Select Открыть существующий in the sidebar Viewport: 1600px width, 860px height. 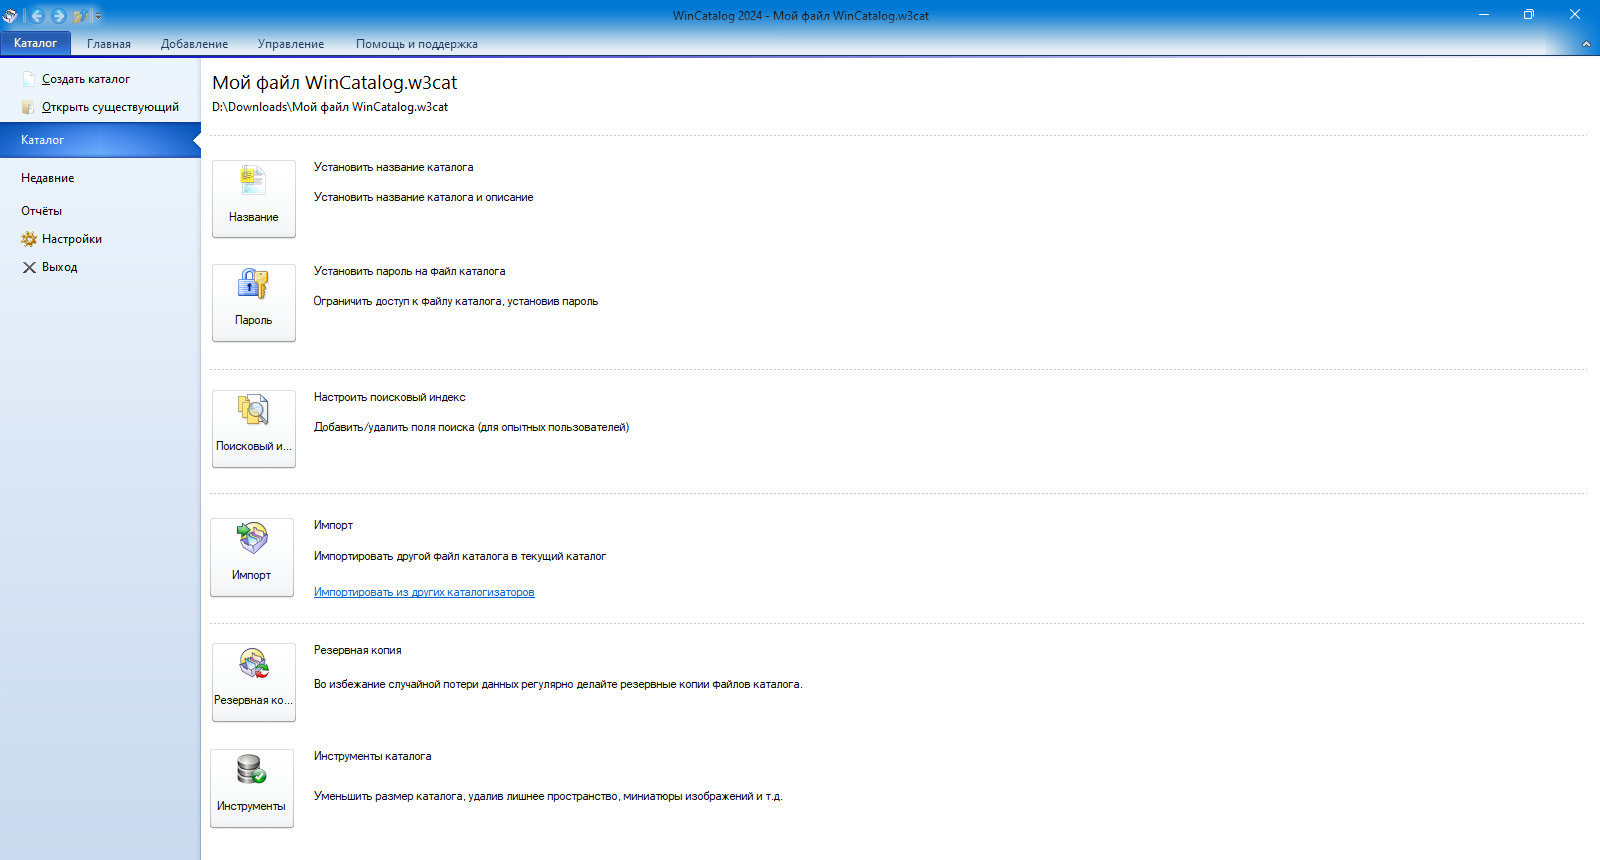pyautogui.click(x=110, y=107)
